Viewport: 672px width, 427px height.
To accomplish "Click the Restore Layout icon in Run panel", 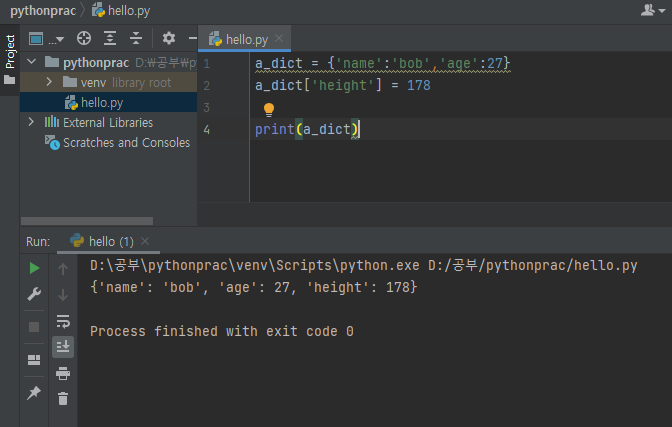I will point(34,360).
